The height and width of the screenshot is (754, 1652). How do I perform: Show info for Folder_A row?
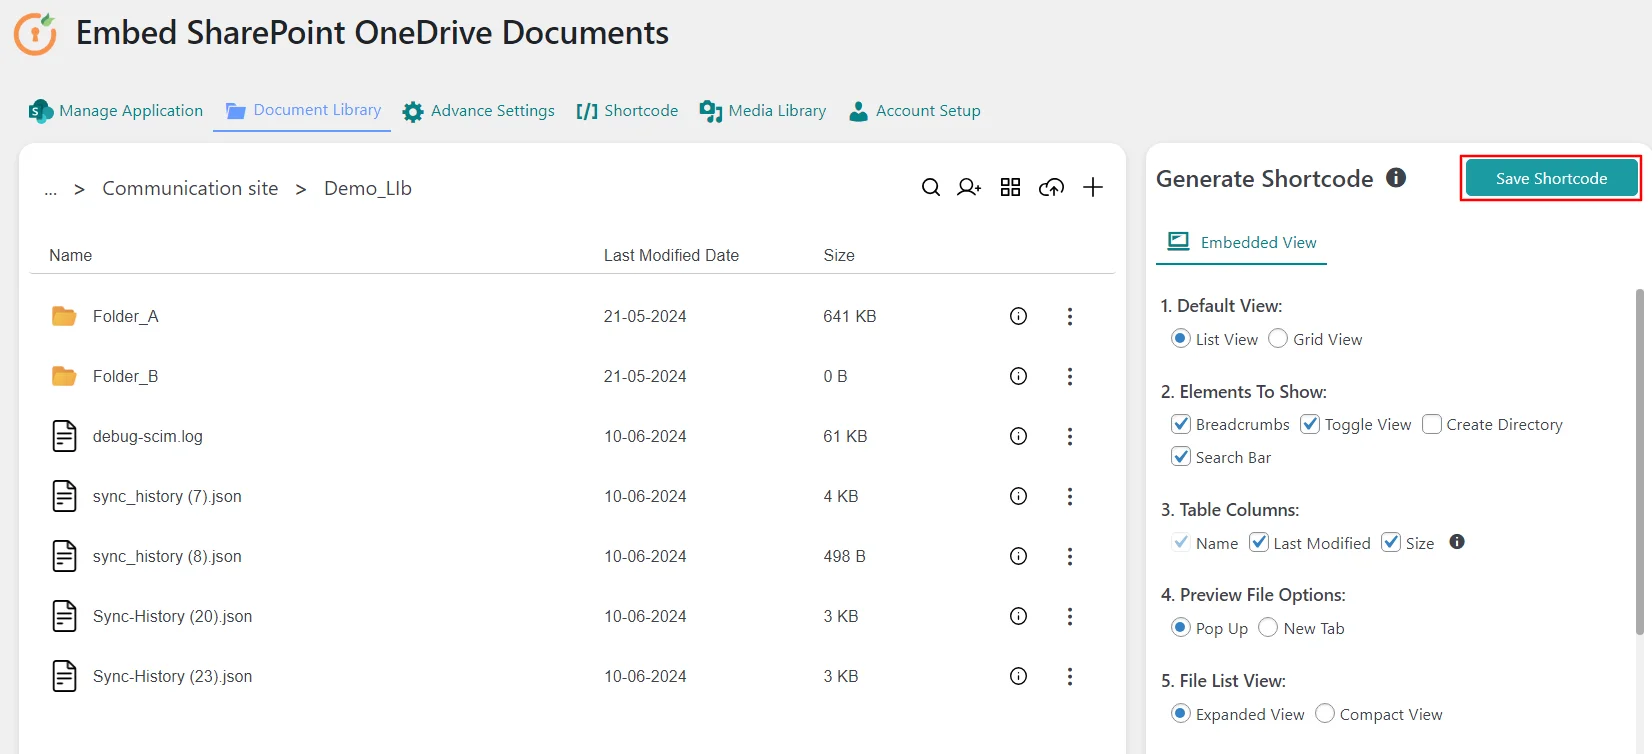tap(1019, 316)
